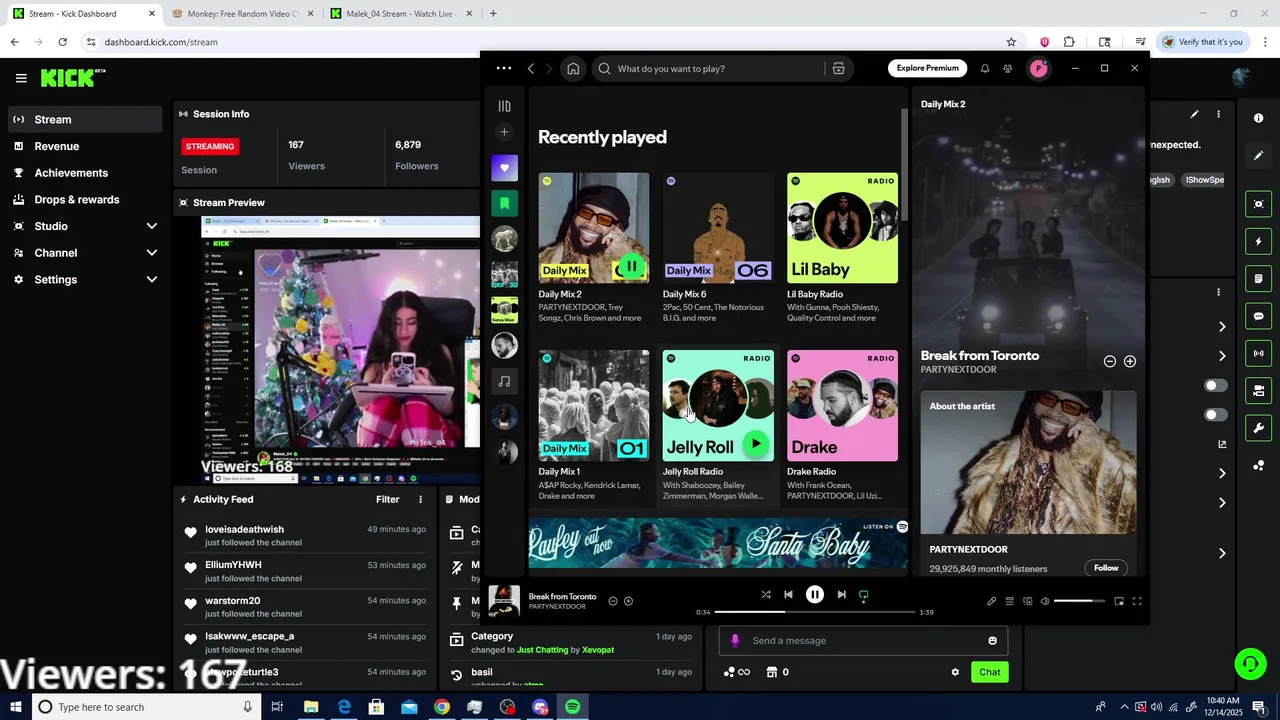Toggle repeat in Spotify player

point(864,594)
